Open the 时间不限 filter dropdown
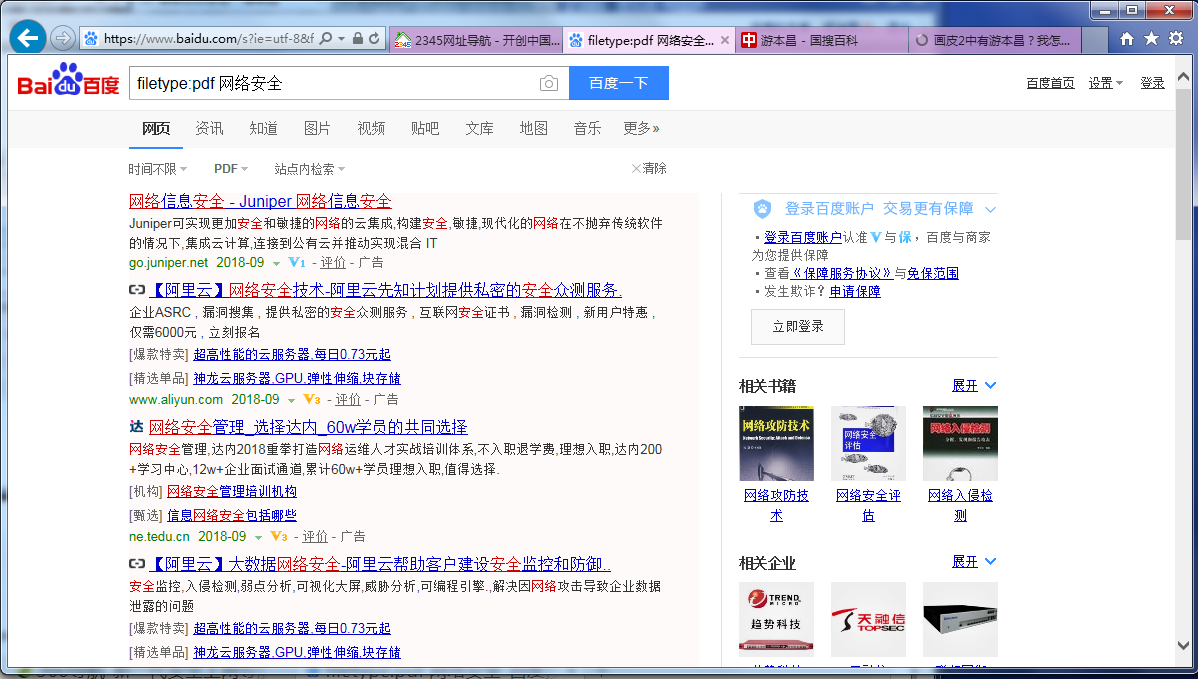Image resolution: width=1198 pixels, height=679 pixels. click(x=157, y=169)
